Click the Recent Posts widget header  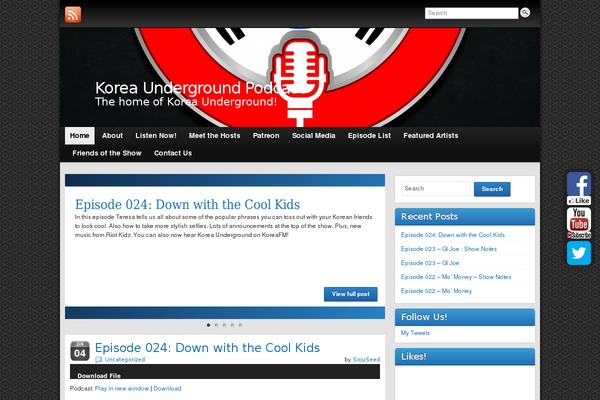[x=465, y=217]
